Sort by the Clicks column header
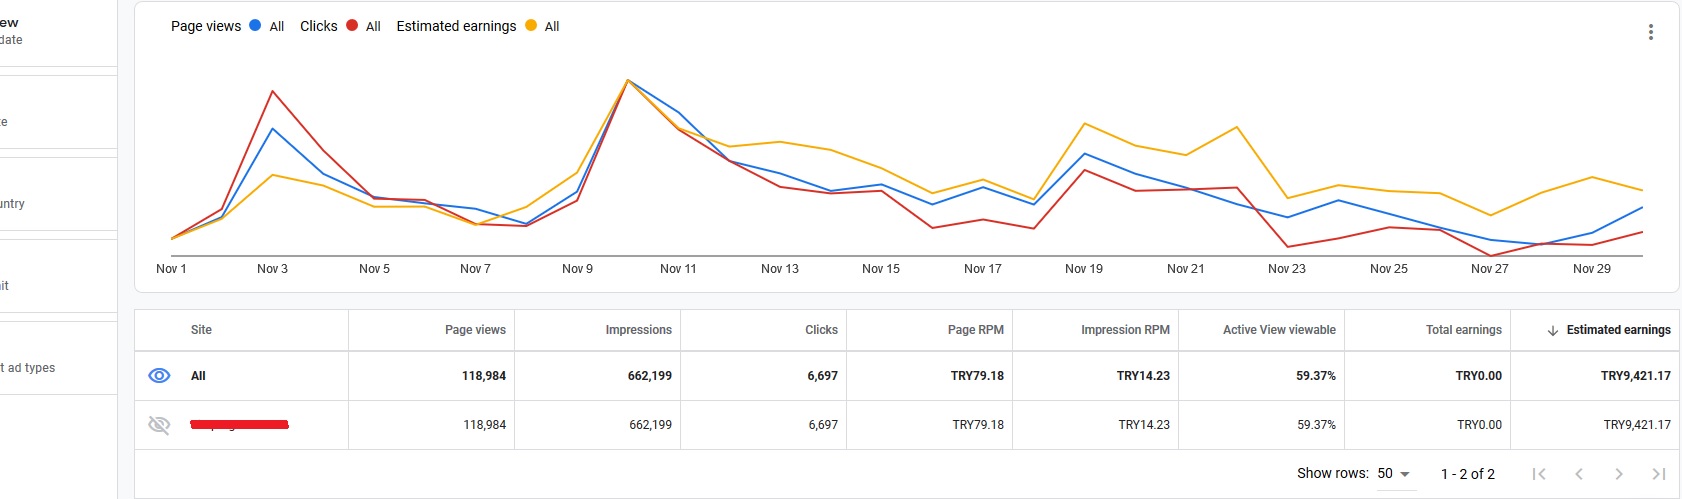Viewport: 1682px width, 499px height. (821, 330)
